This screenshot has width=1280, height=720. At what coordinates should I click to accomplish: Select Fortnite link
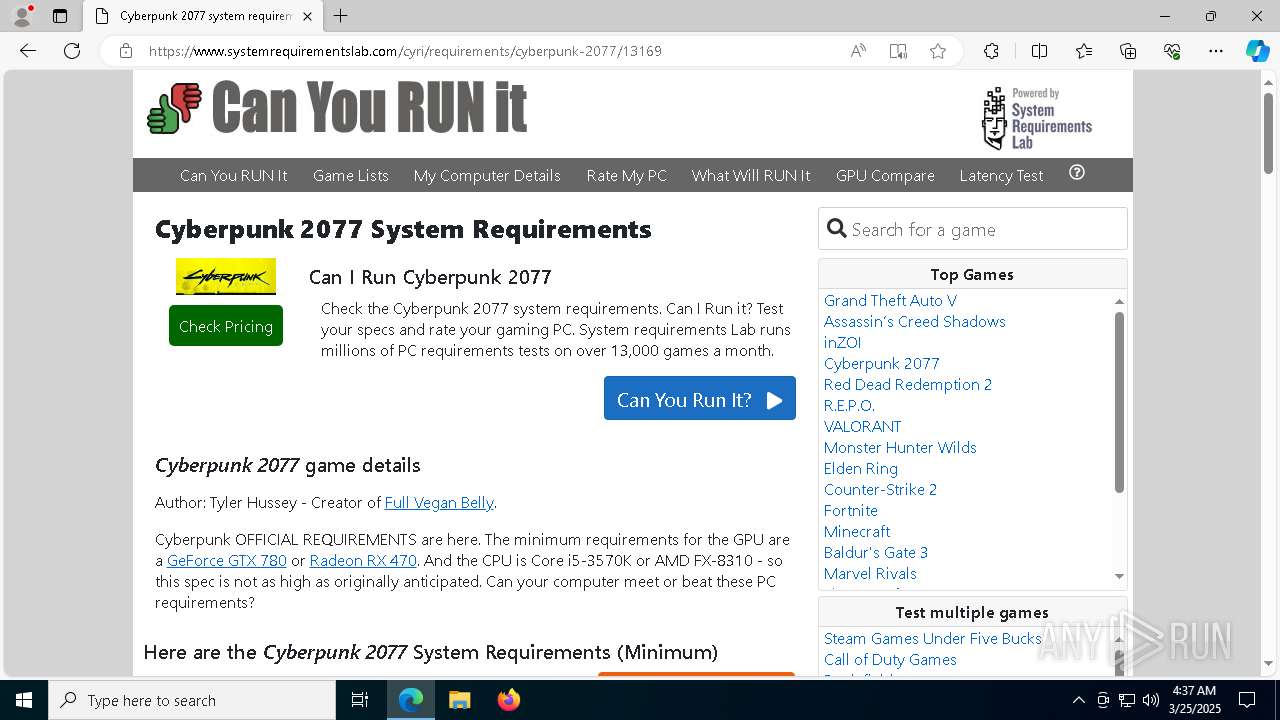pos(851,510)
